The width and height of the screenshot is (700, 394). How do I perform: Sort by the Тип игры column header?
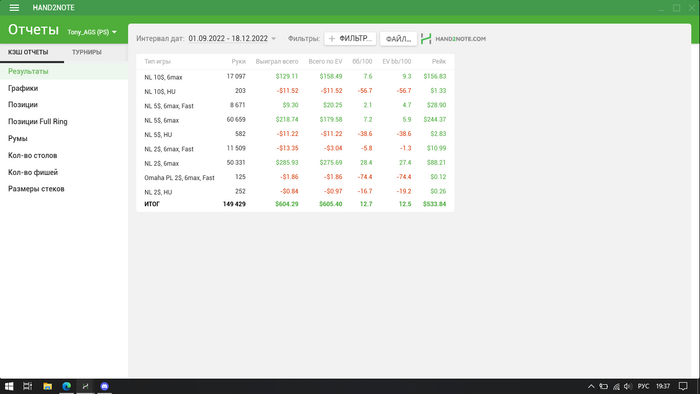[x=157, y=62]
